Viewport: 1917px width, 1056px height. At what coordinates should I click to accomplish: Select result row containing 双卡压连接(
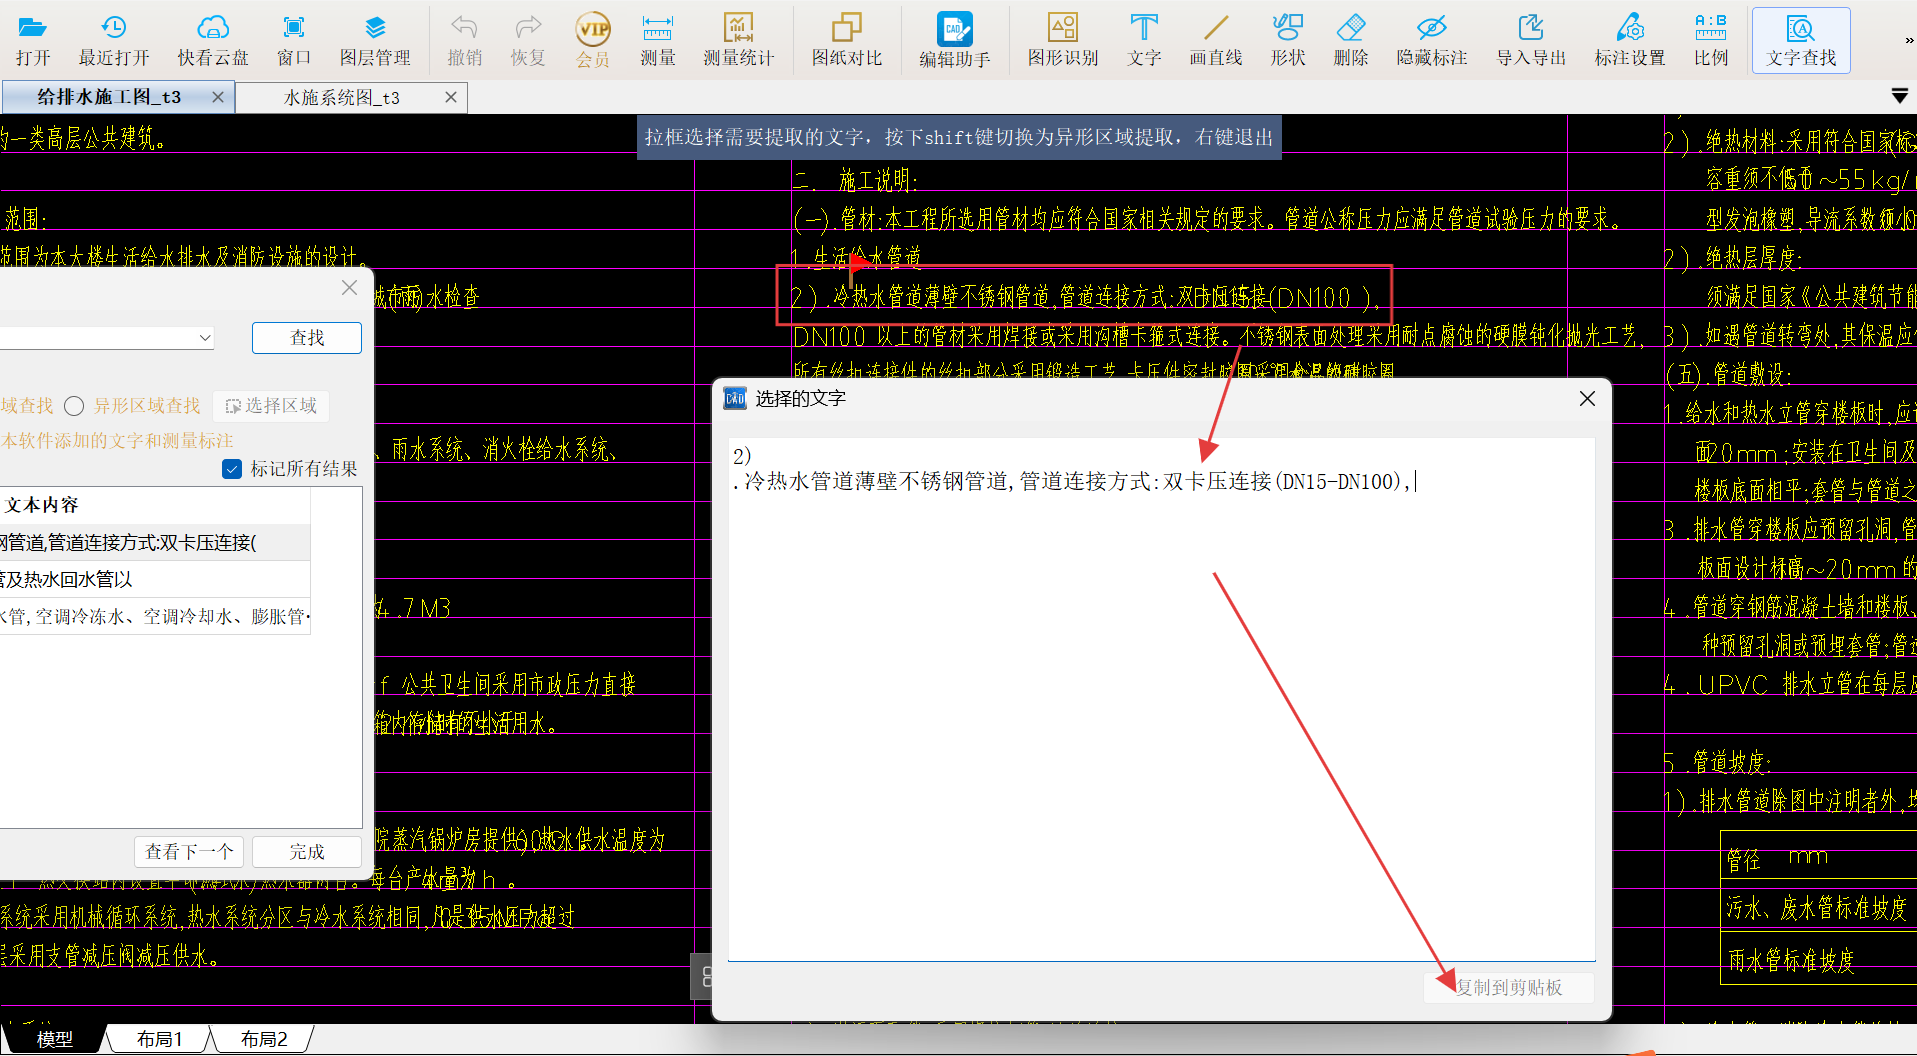[x=155, y=543]
